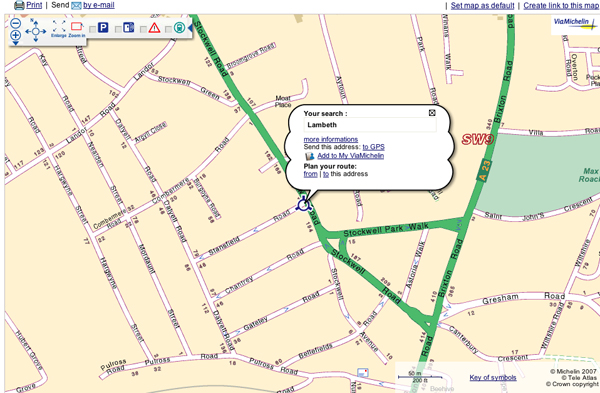The image size is (600, 393).
Task: Pan the map north using compass arrow
Action: [36, 23]
